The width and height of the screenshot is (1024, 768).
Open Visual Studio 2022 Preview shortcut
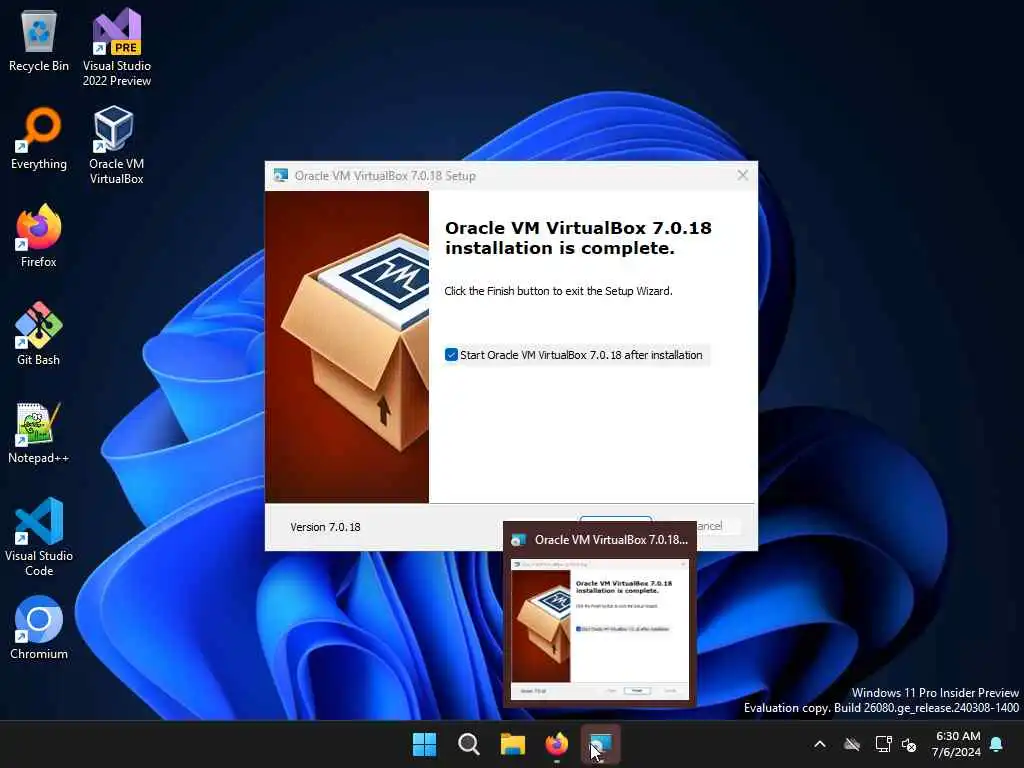pyautogui.click(x=116, y=47)
